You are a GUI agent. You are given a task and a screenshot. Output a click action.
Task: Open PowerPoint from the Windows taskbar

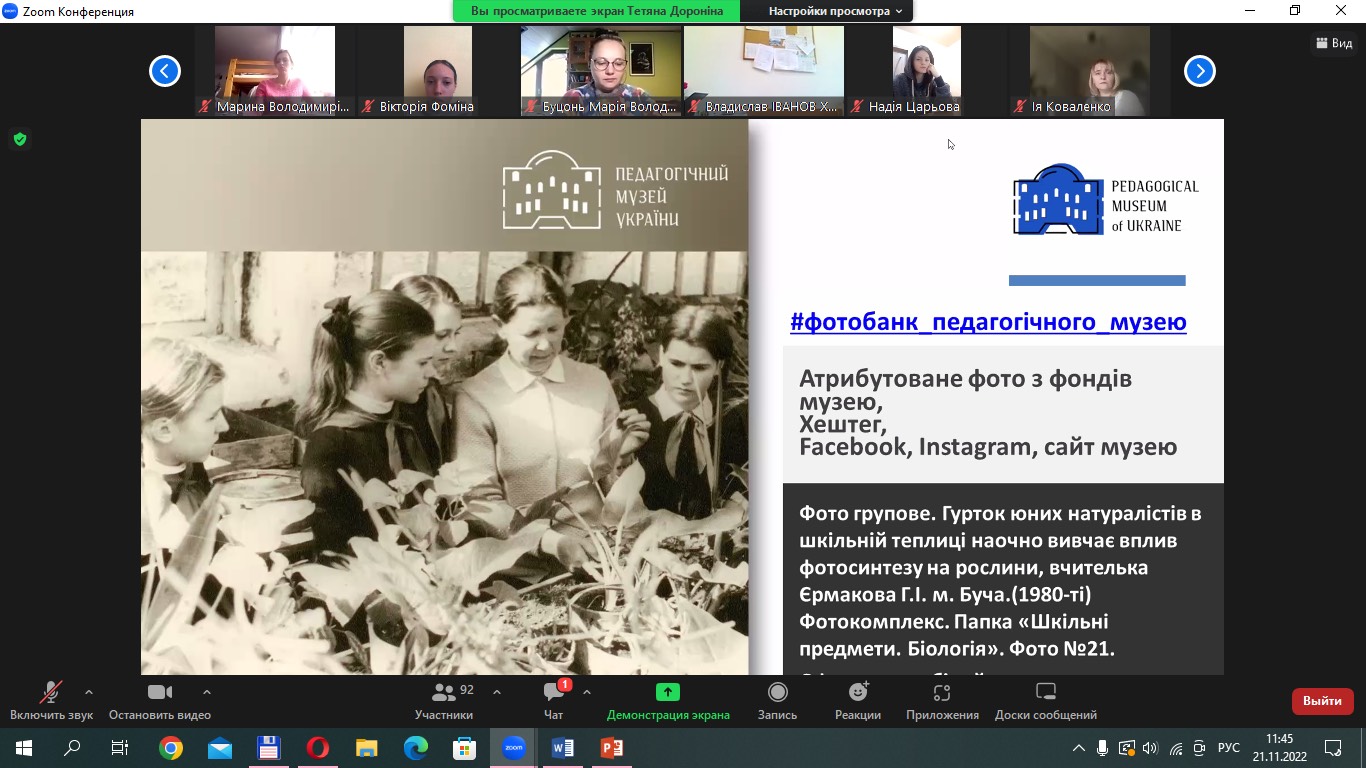[612, 748]
